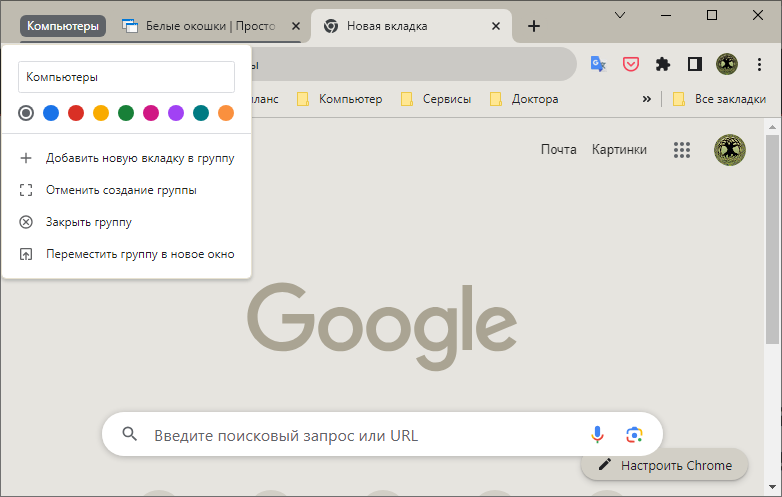The height and width of the screenshot is (497, 782).
Task: Open the Компьютер bookmark folder
Action: (340, 99)
